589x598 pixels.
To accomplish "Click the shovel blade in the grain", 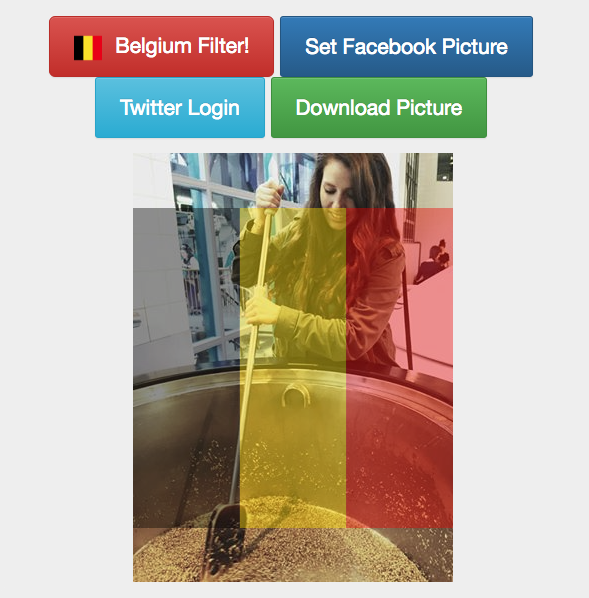I will click(226, 538).
